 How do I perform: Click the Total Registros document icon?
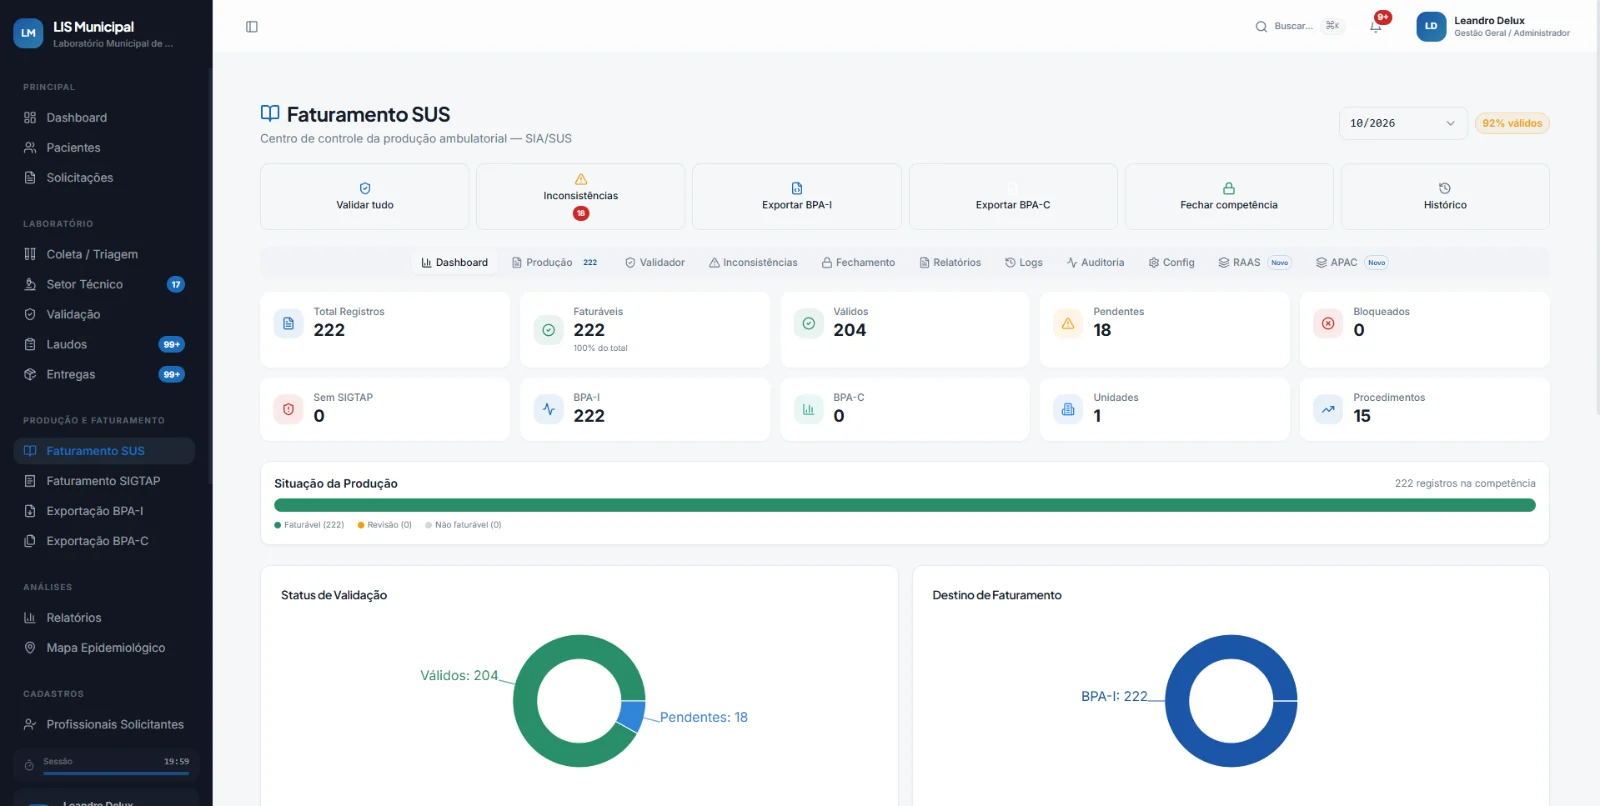point(289,324)
